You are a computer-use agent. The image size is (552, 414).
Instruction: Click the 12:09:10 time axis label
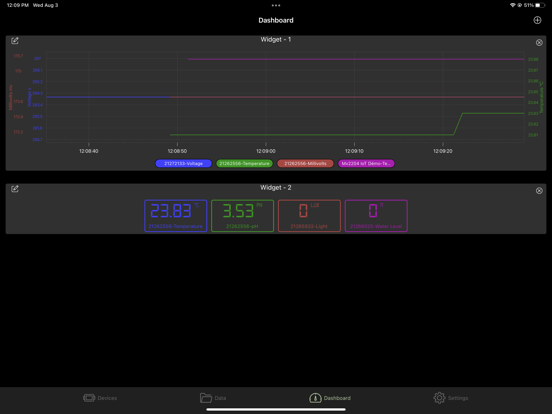point(354,151)
